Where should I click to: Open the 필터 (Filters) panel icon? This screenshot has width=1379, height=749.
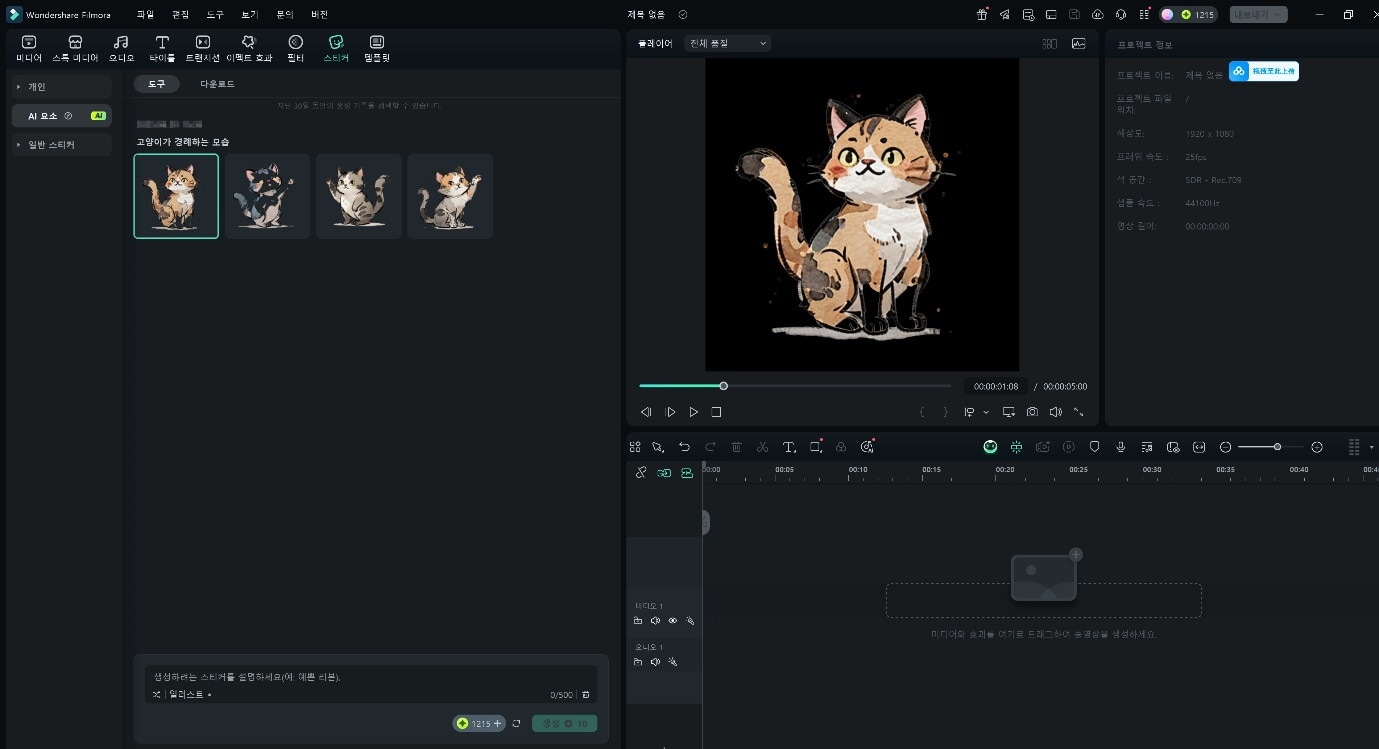(295, 48)
